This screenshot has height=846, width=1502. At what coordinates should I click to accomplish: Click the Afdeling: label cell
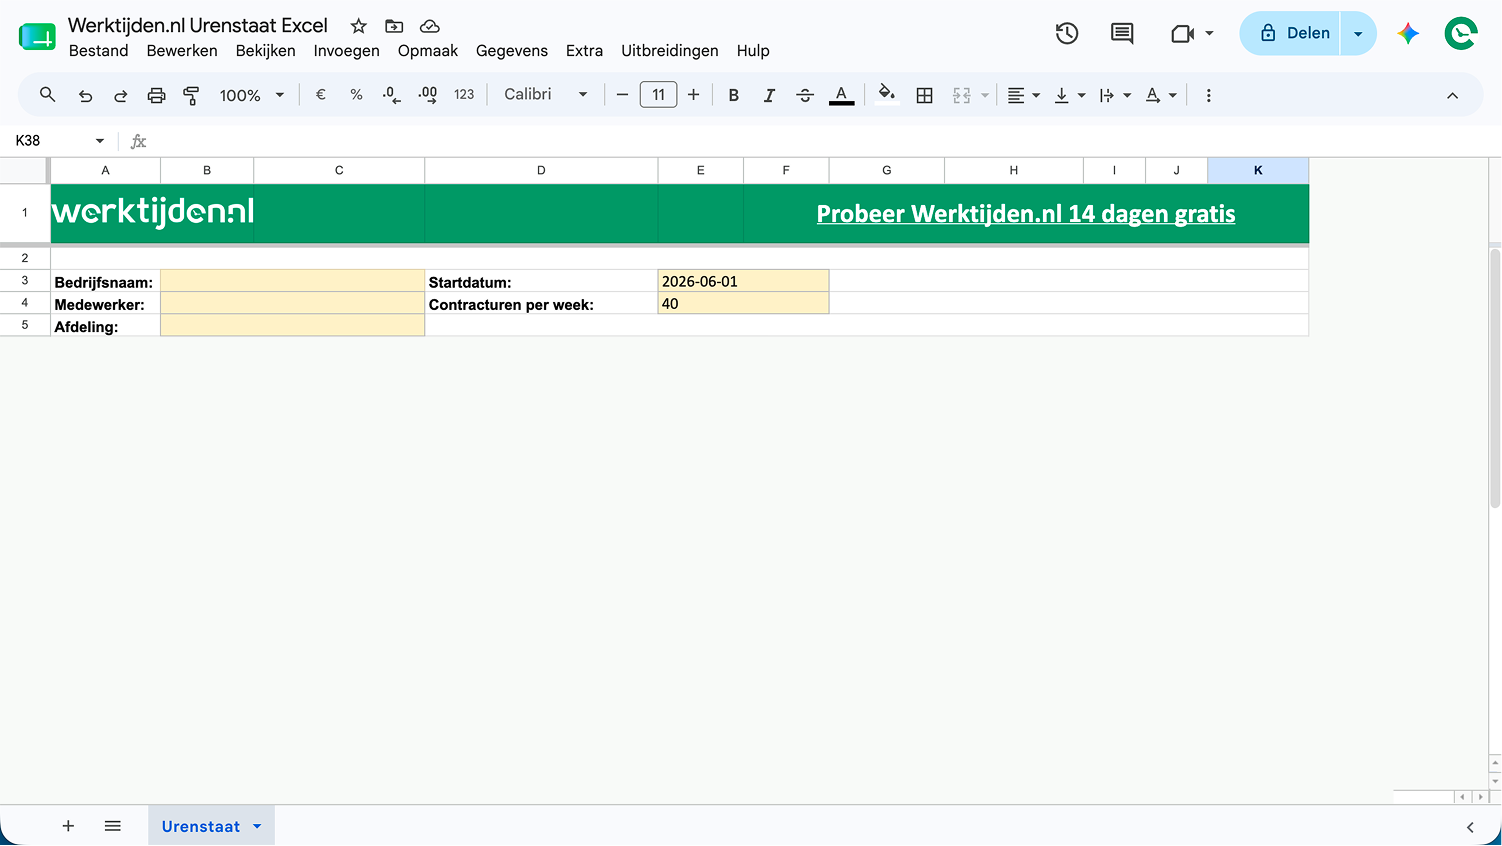(105, 325)
